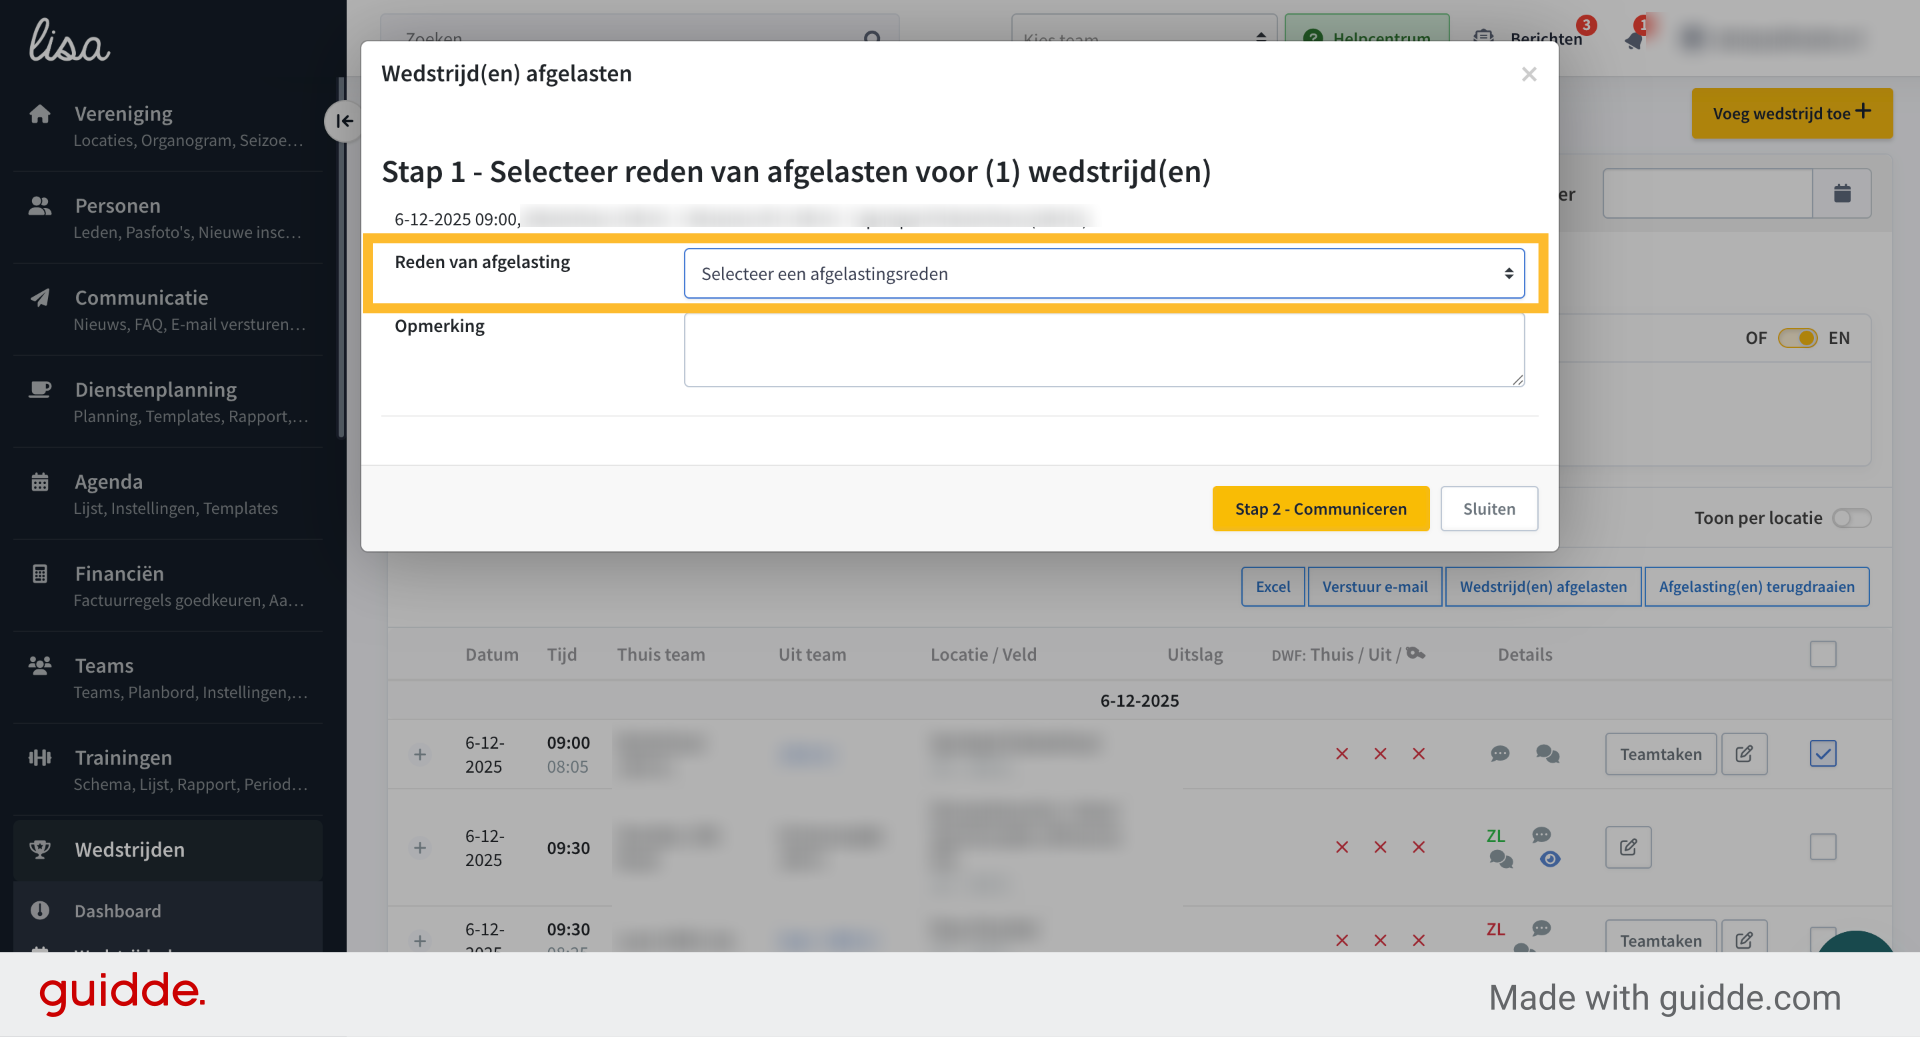The width and height of the screenshot is (1920, 1037).
Task: Click the blue eye icon in the second match row
Action: click(1550, 859)
